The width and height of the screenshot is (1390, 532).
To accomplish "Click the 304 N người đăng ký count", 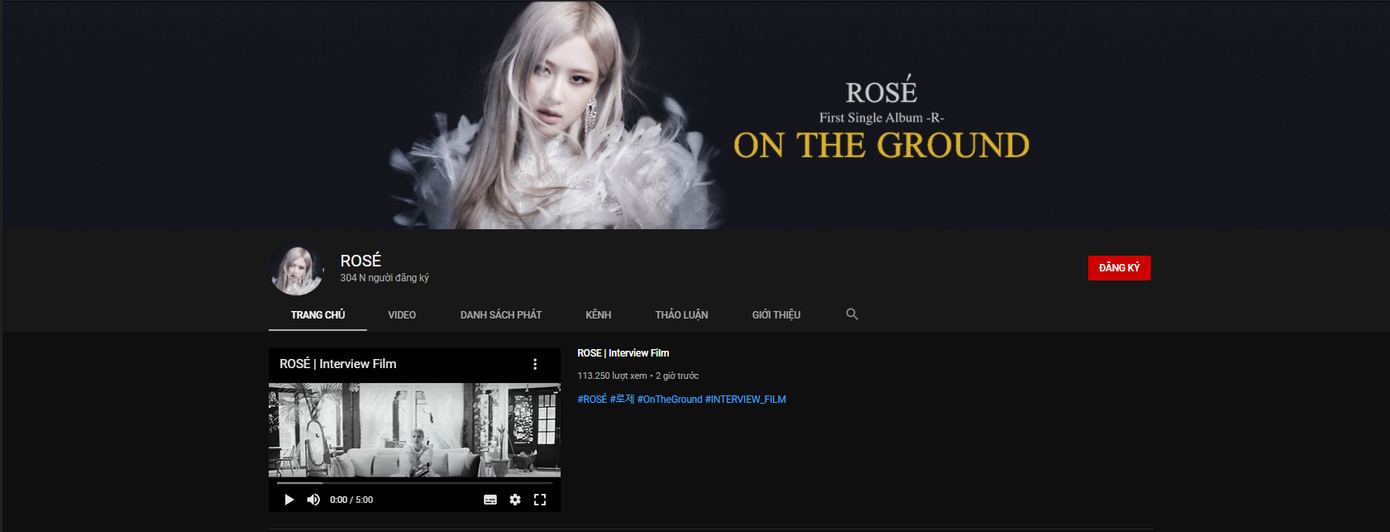I will point(384,278).
